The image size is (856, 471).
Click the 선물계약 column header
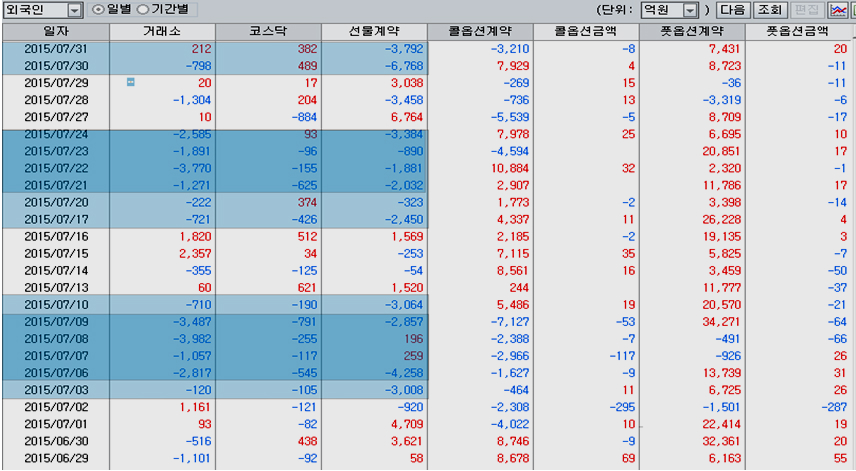pyautogui.click(x=374, y=31)
